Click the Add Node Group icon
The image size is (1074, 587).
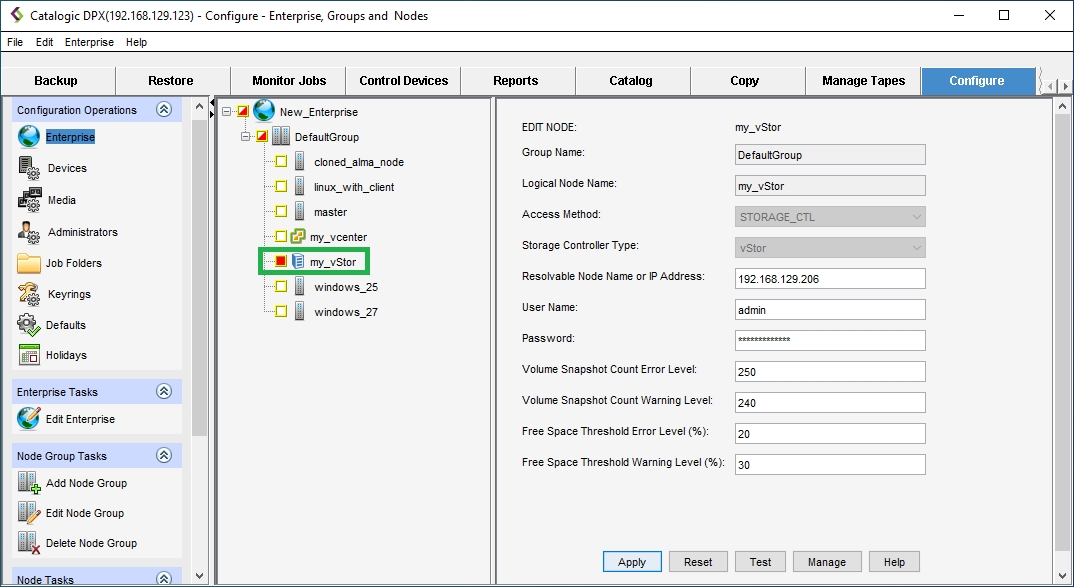[29, 483]
